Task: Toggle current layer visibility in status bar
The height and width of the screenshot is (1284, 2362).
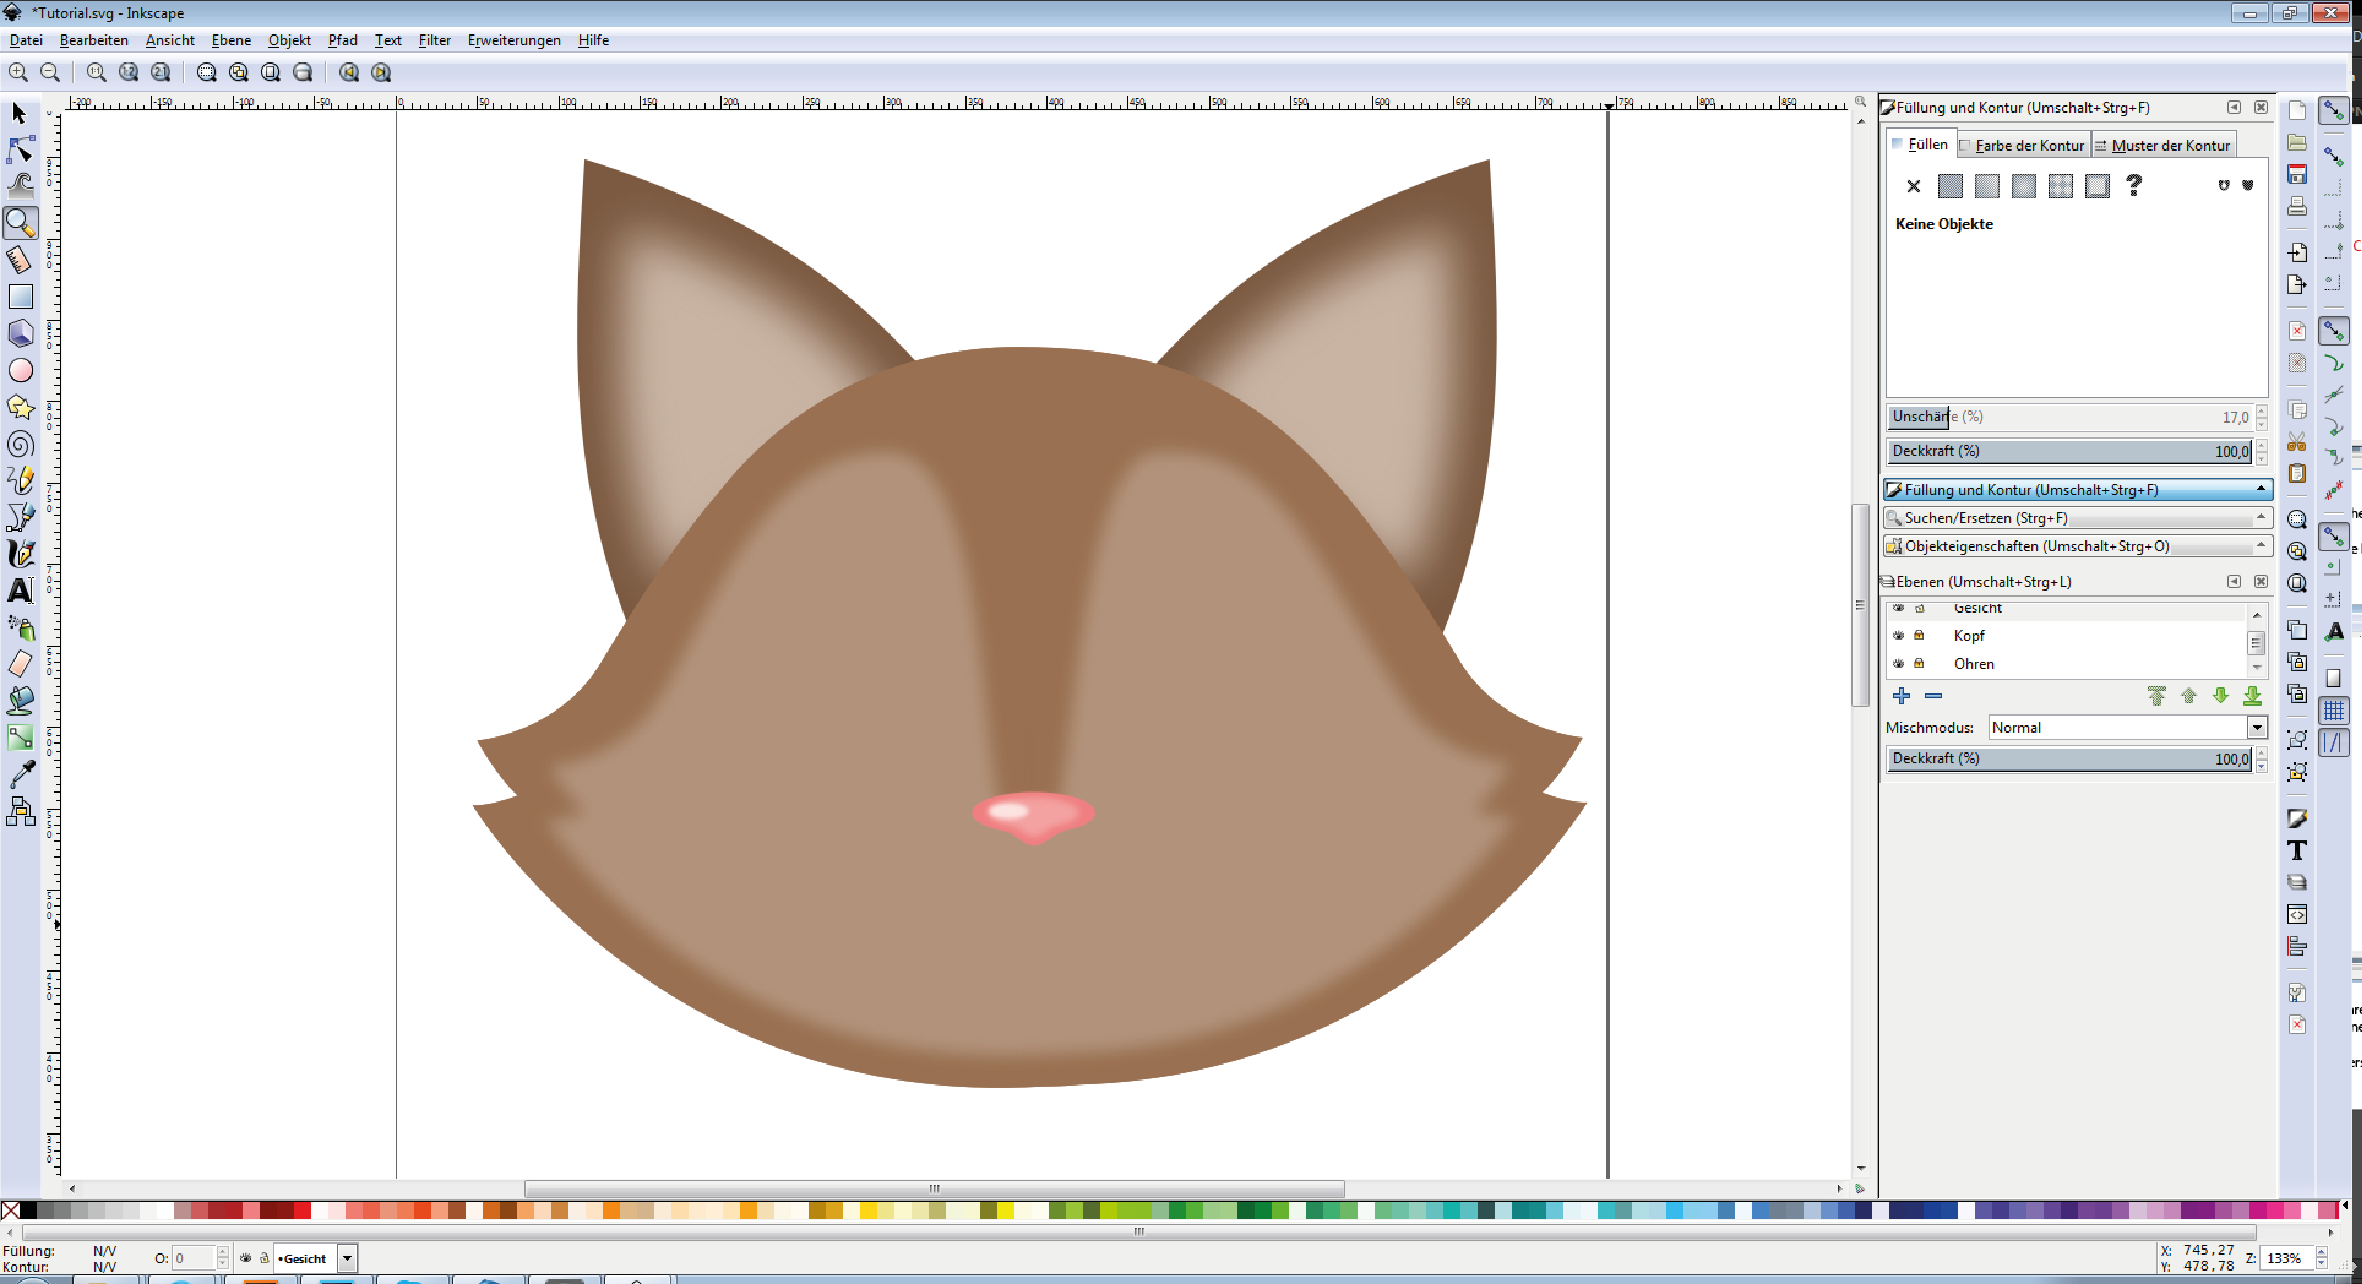Action: 246,1258
